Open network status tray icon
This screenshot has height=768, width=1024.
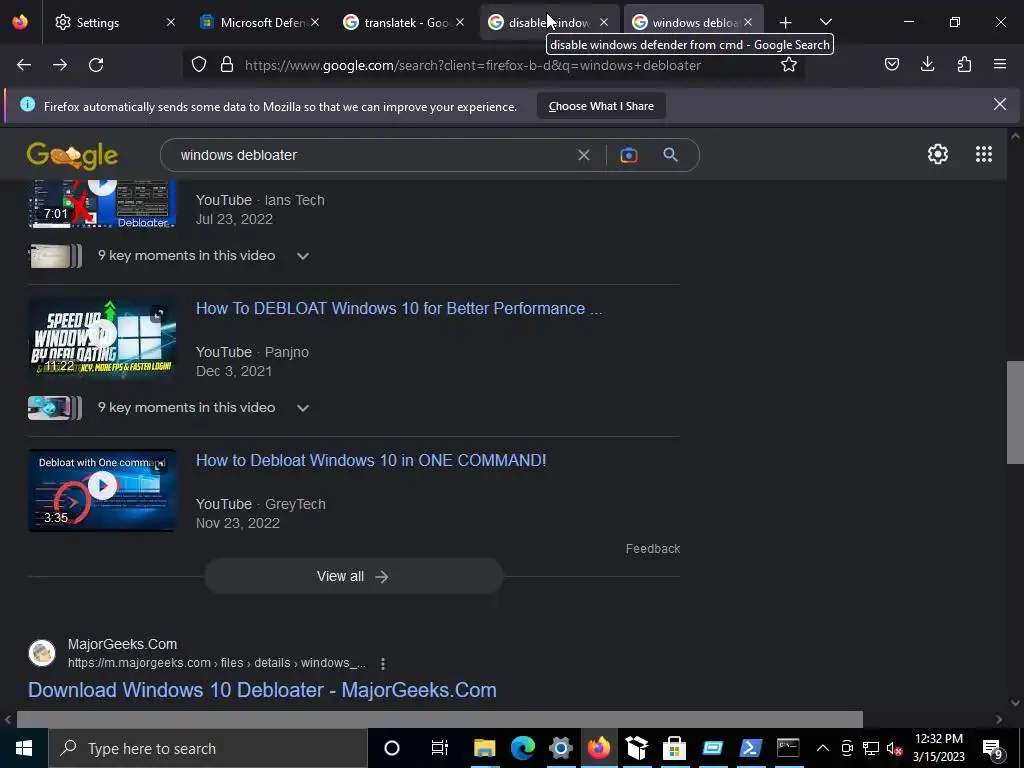871,748
